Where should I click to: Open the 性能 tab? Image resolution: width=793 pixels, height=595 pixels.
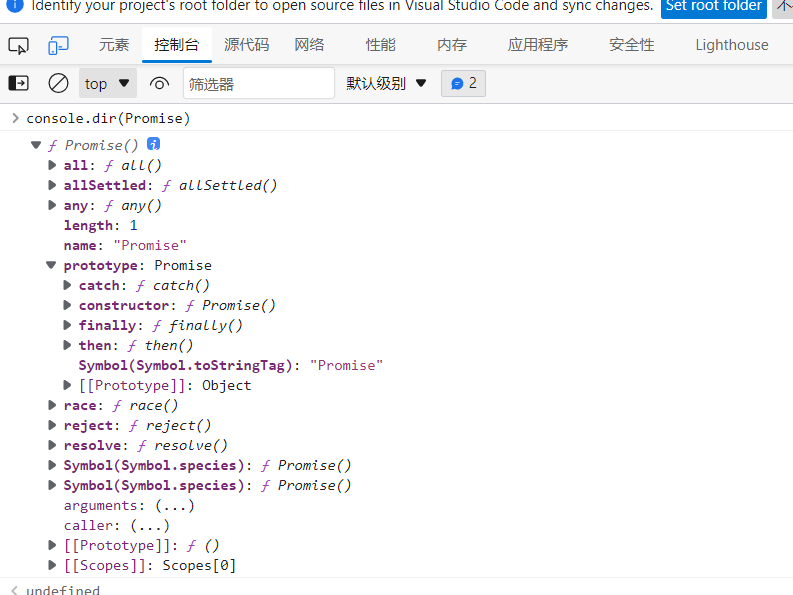tap(380, 45)
